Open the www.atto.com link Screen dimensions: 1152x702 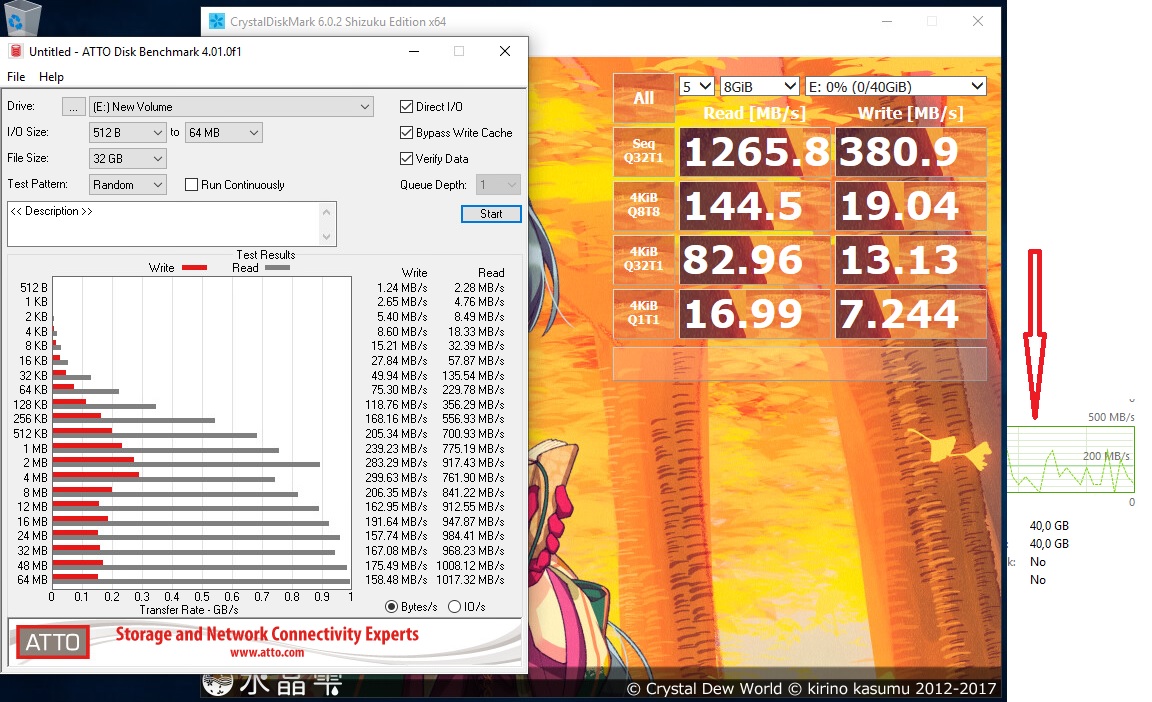click(x=267, y=653)
